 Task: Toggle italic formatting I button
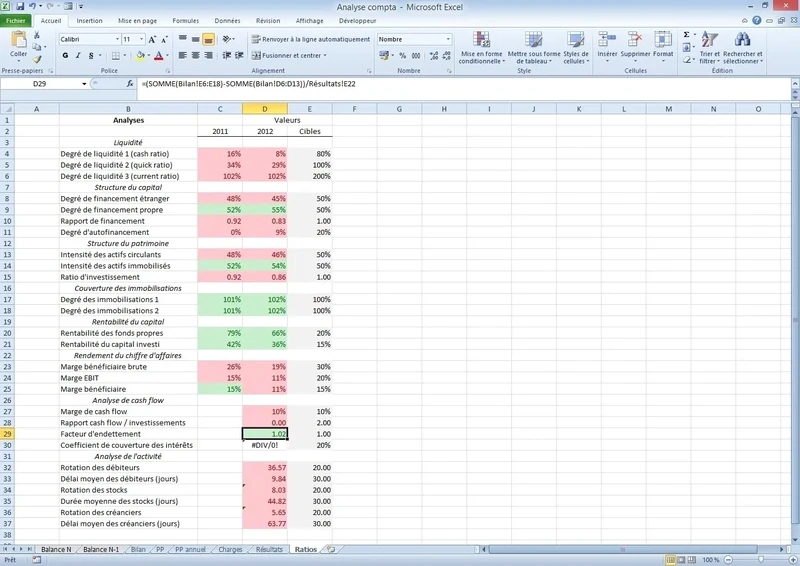pos(78,55)
